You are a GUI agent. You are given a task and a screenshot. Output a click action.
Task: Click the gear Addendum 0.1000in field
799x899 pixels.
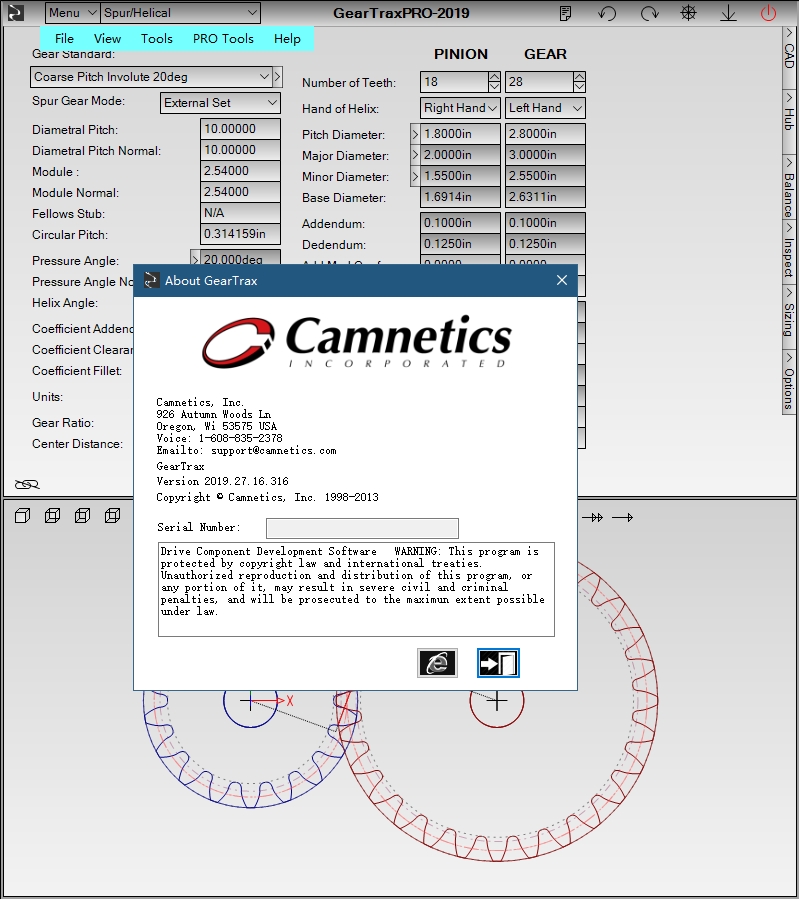pyautogui.click(x=545, y=223)
